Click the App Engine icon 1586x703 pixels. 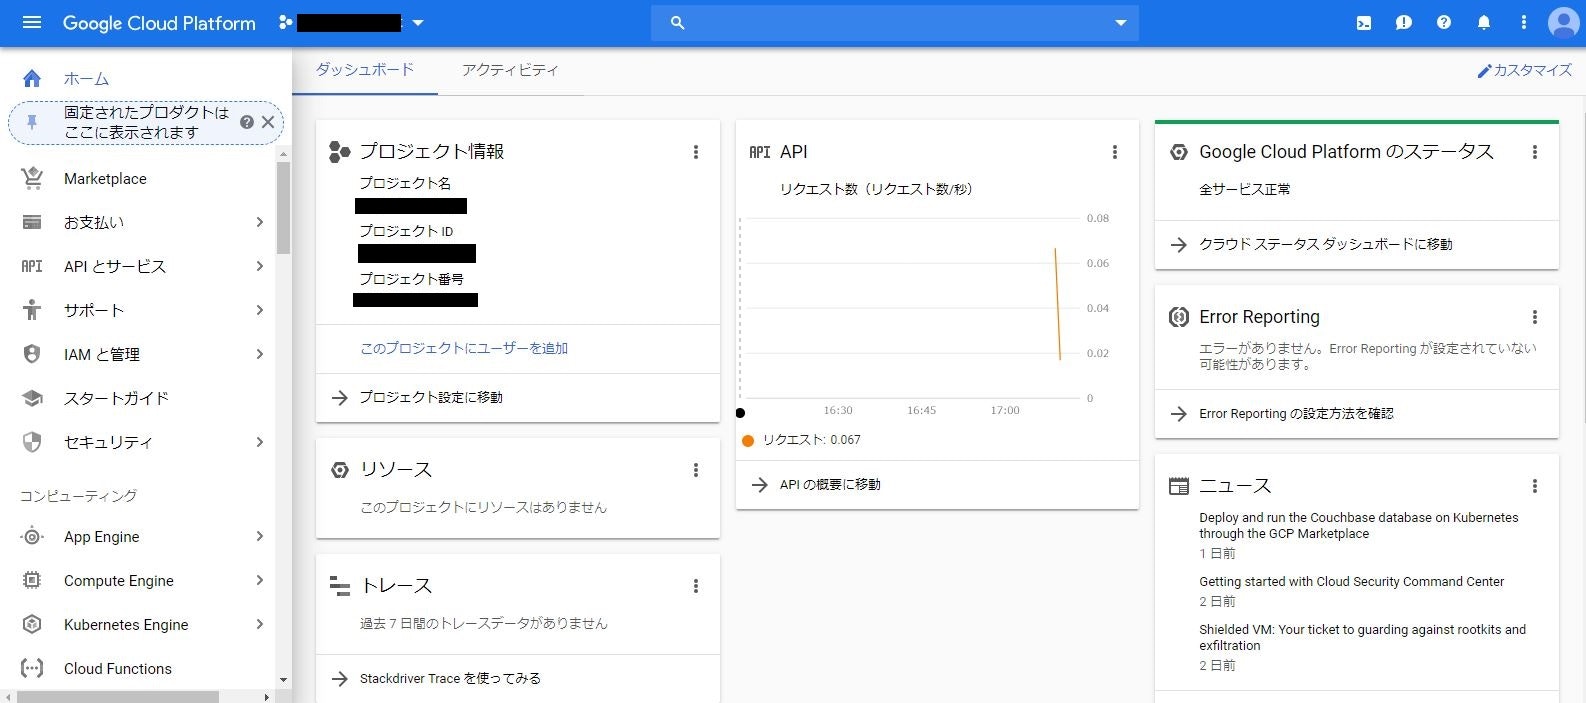(x=32, y=536)
